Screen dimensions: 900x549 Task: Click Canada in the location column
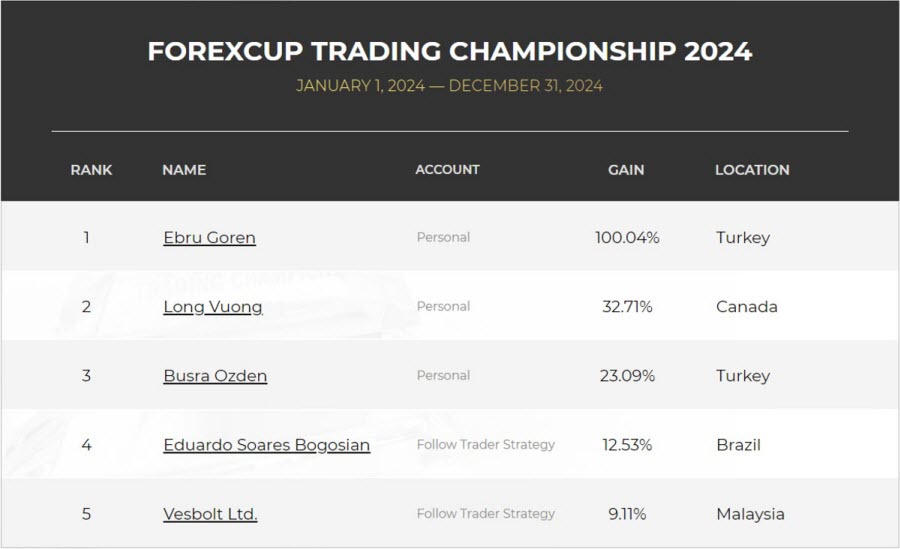pyautogui.click(x=747, y=307)
